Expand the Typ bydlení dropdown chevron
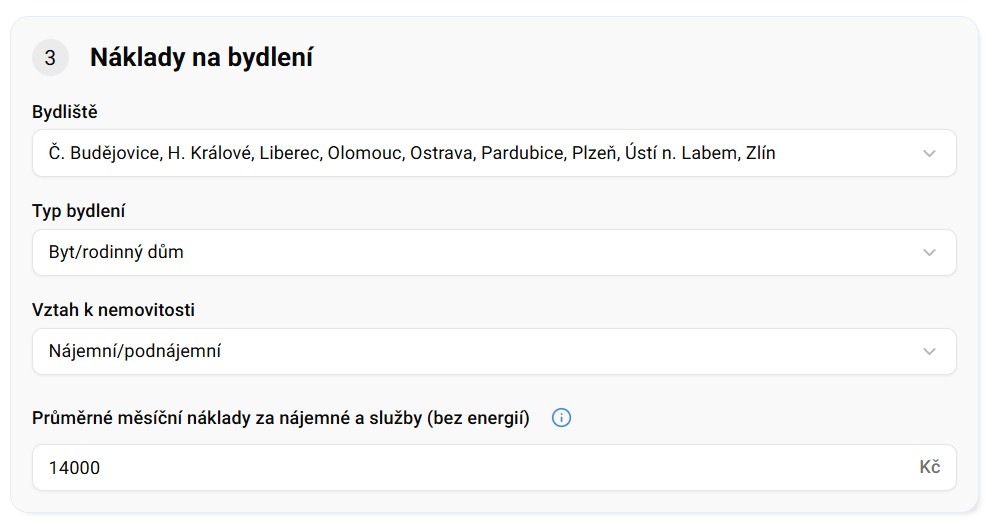The image size is (1003, 525). click(x=929, y=253)
